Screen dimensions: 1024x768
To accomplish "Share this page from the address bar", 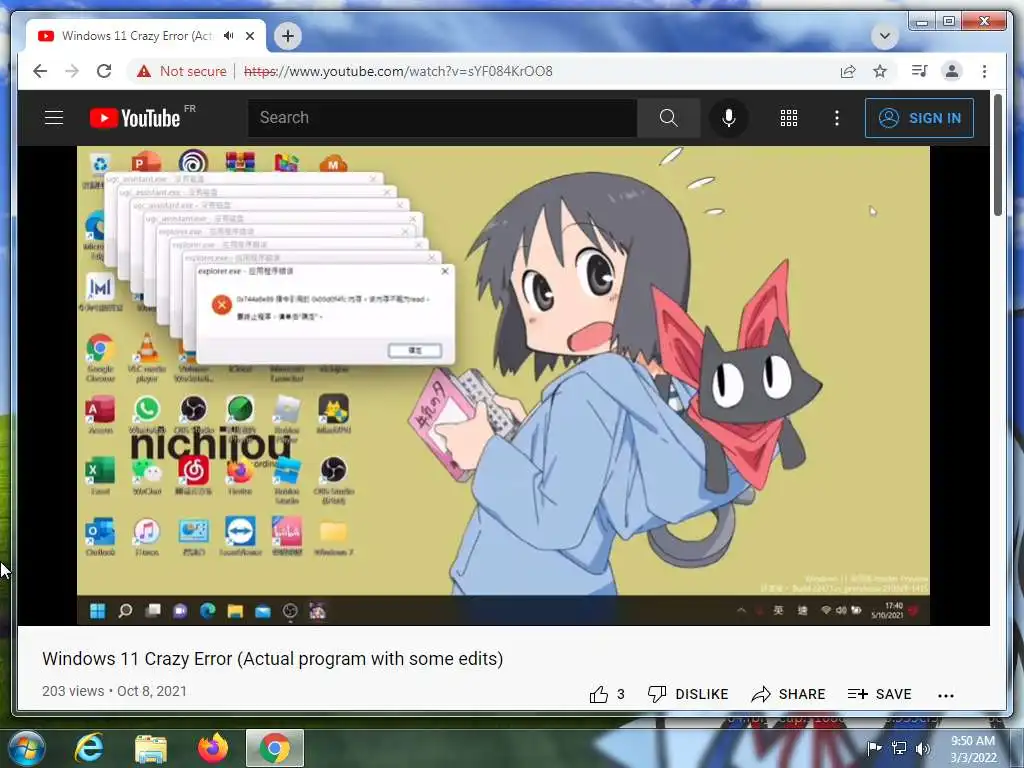I will 848,71.
